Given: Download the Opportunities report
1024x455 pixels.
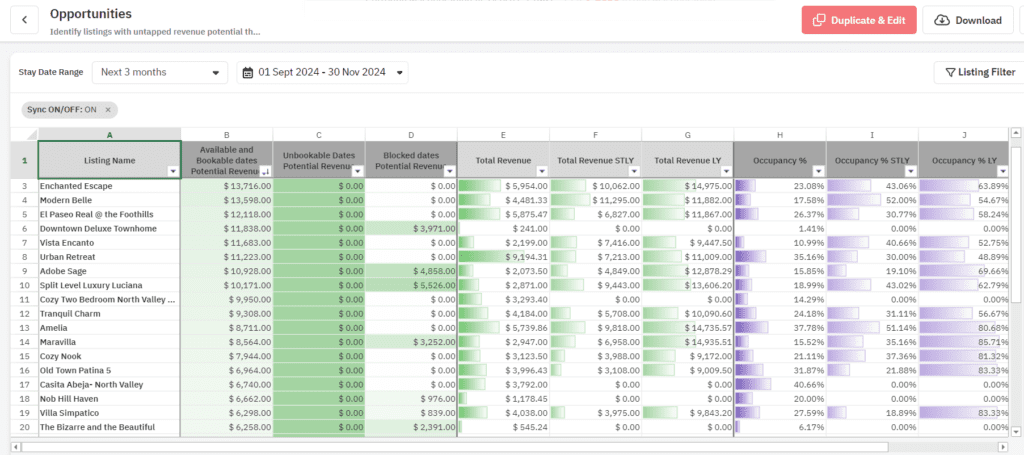Looking at the screenshot, I should click(966, 20).
